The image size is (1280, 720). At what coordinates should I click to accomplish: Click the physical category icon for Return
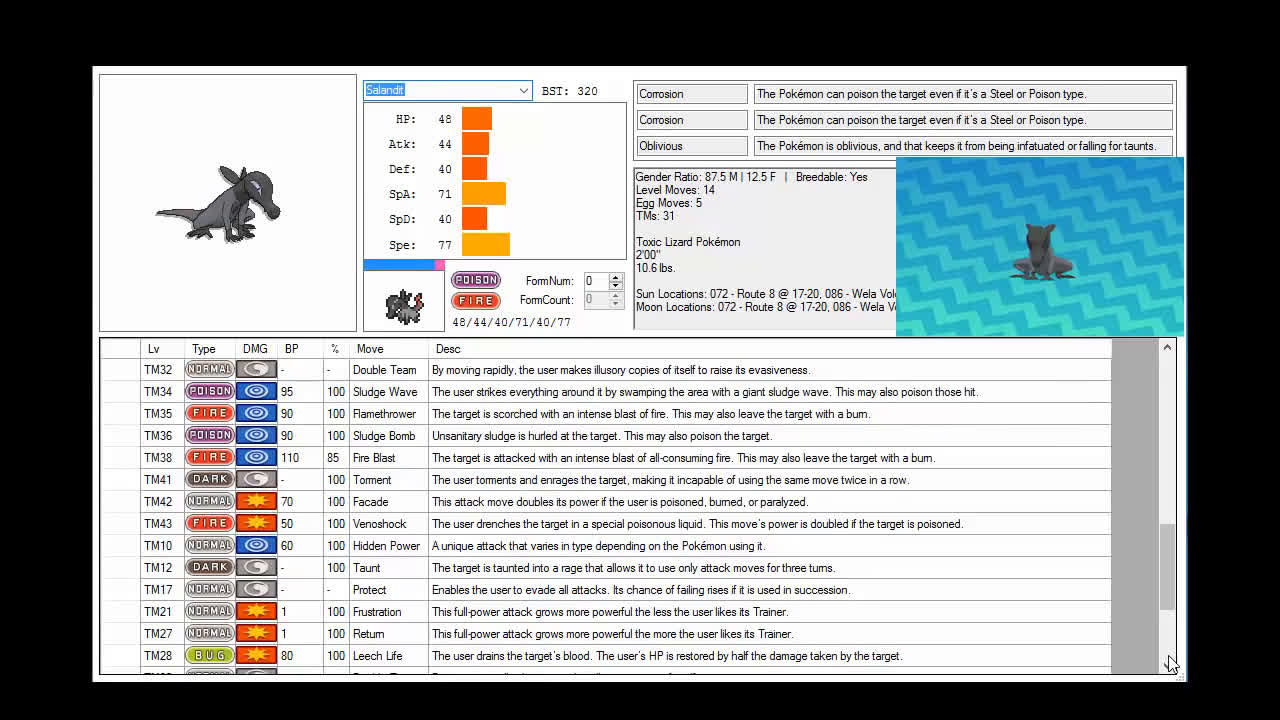(x=257, y=634)
